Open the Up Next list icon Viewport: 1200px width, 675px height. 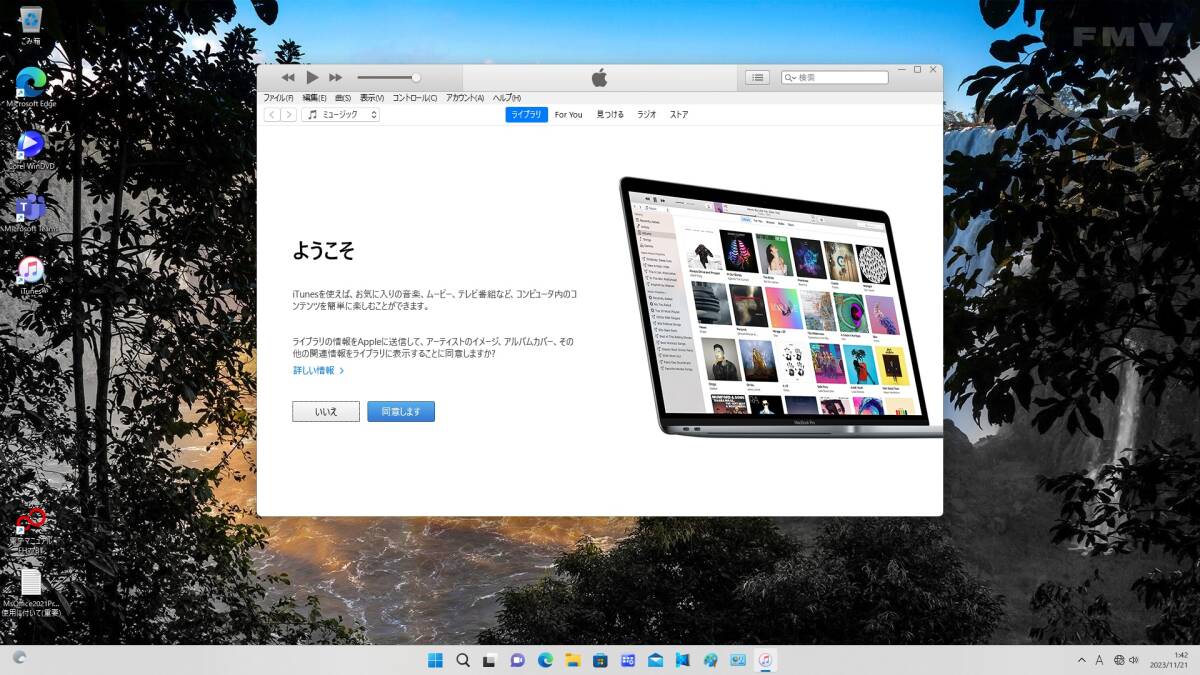(758, 77)
